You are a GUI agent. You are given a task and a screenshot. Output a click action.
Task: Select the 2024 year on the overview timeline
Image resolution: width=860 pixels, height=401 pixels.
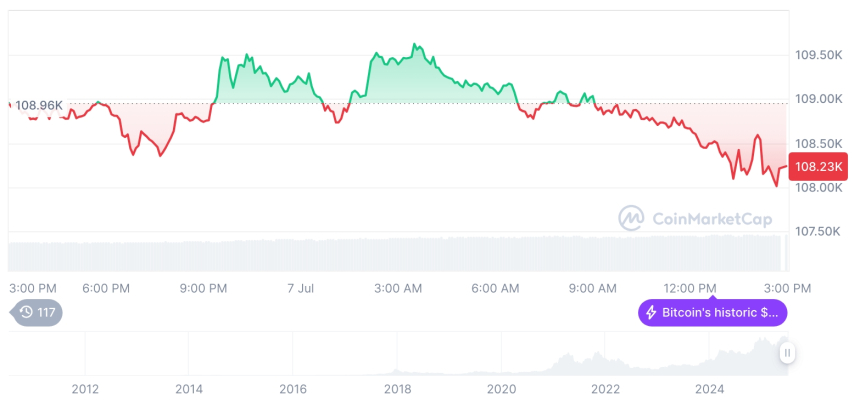pos(709,389)
